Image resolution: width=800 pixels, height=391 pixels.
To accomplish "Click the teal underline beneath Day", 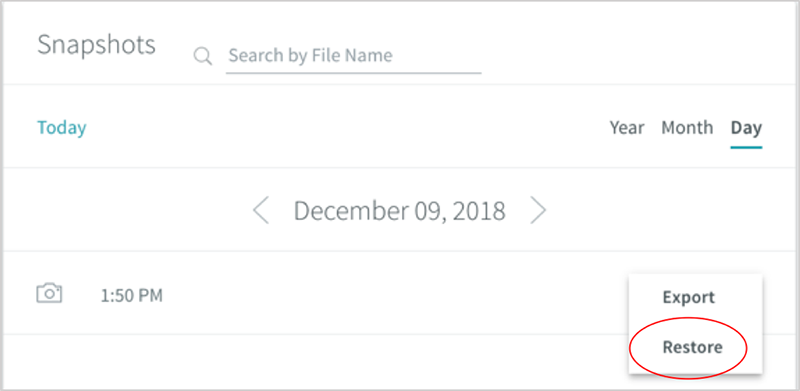I will (746, 148).
